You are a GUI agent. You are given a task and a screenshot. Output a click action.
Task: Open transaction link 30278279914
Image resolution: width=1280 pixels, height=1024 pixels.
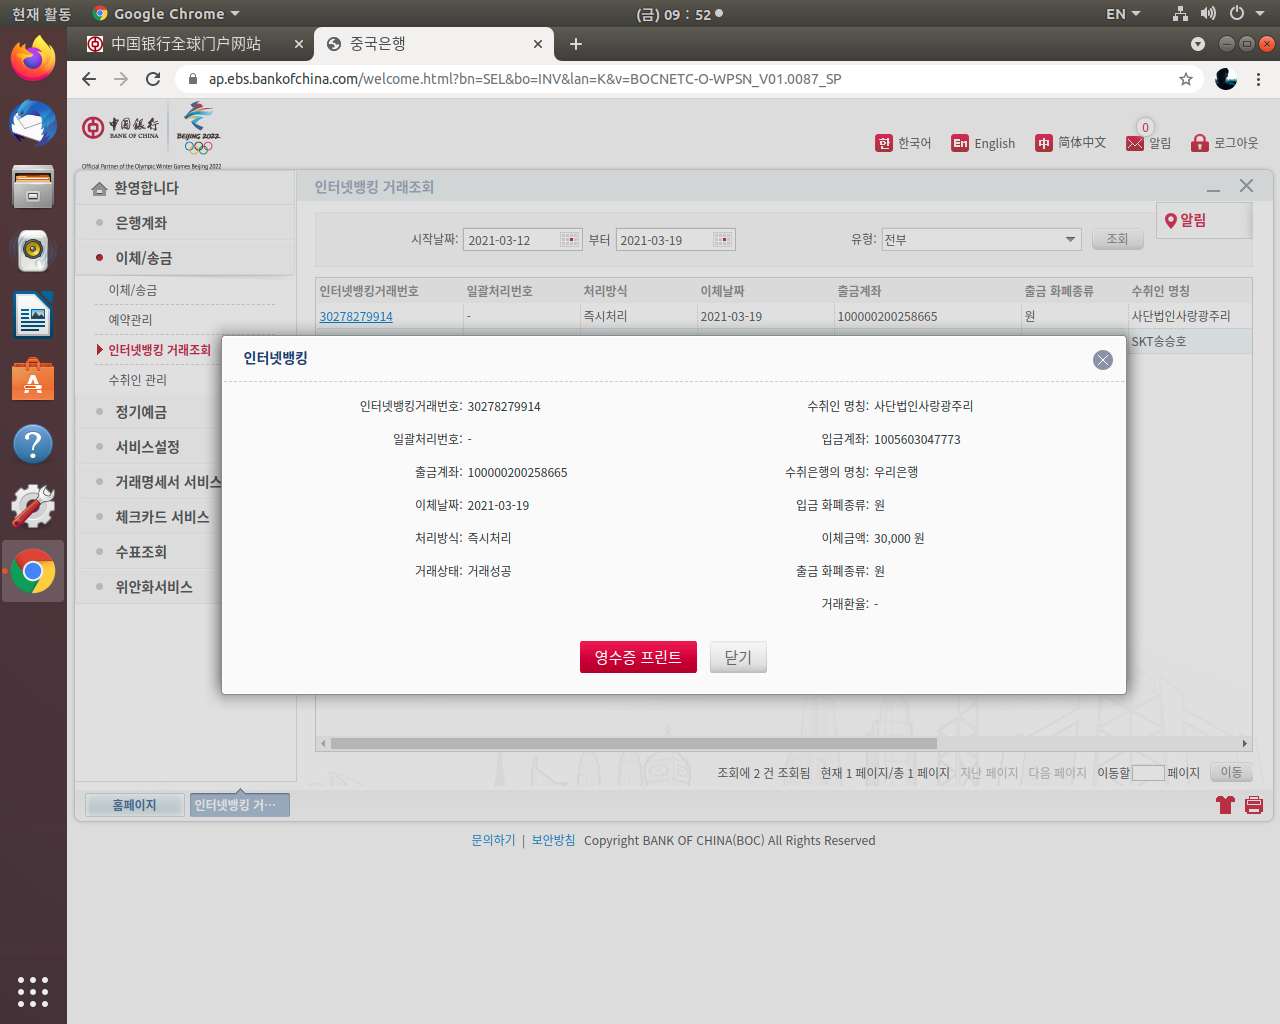[356, 317]
